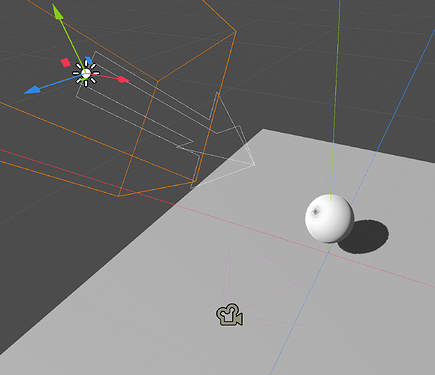This screenshot has width=435, height=375.
Task: Select the red square plane handle of gizmo
Action: point(66,63)
